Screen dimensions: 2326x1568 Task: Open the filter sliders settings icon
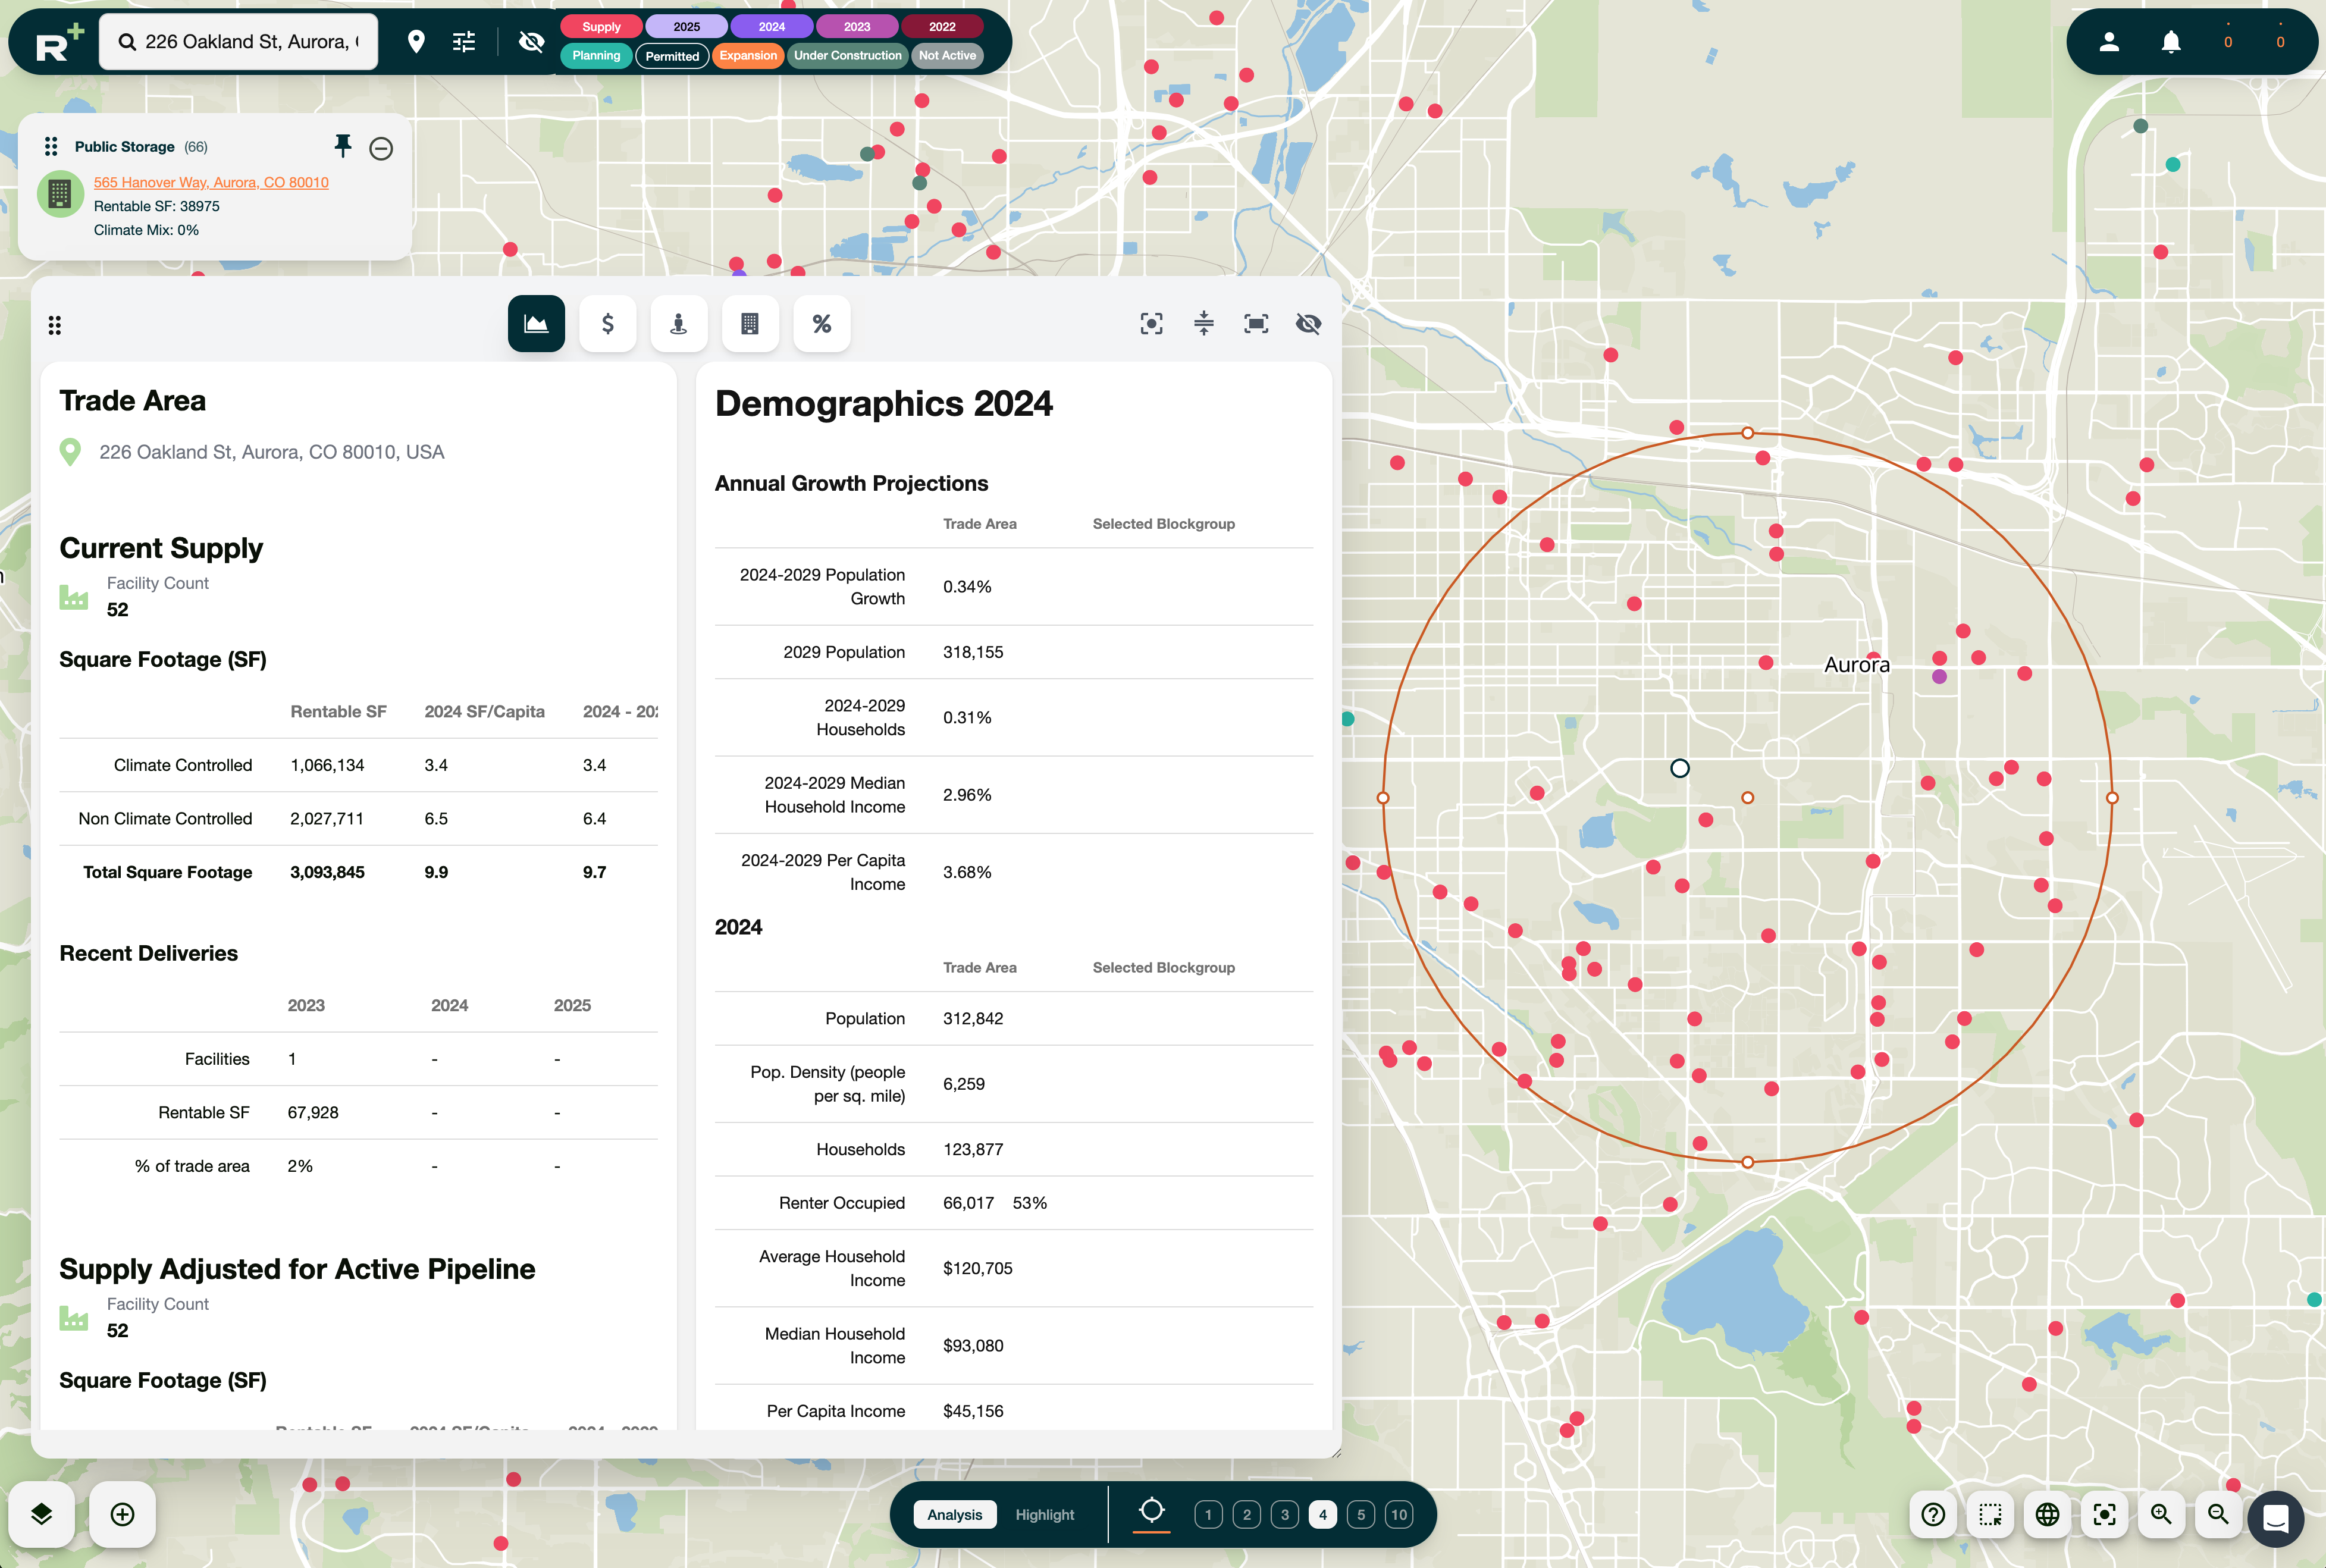tap(464, 42)
